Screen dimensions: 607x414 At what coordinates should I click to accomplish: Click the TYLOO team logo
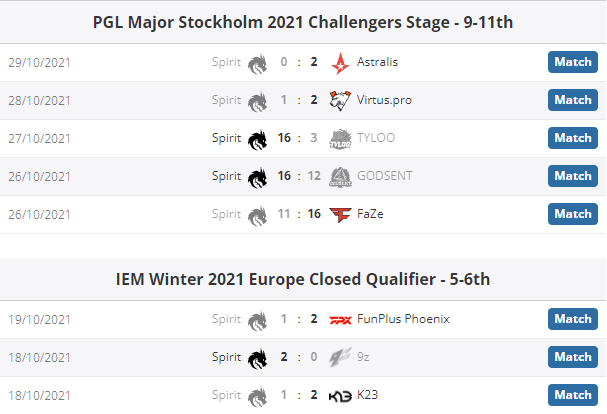point(340,139)
